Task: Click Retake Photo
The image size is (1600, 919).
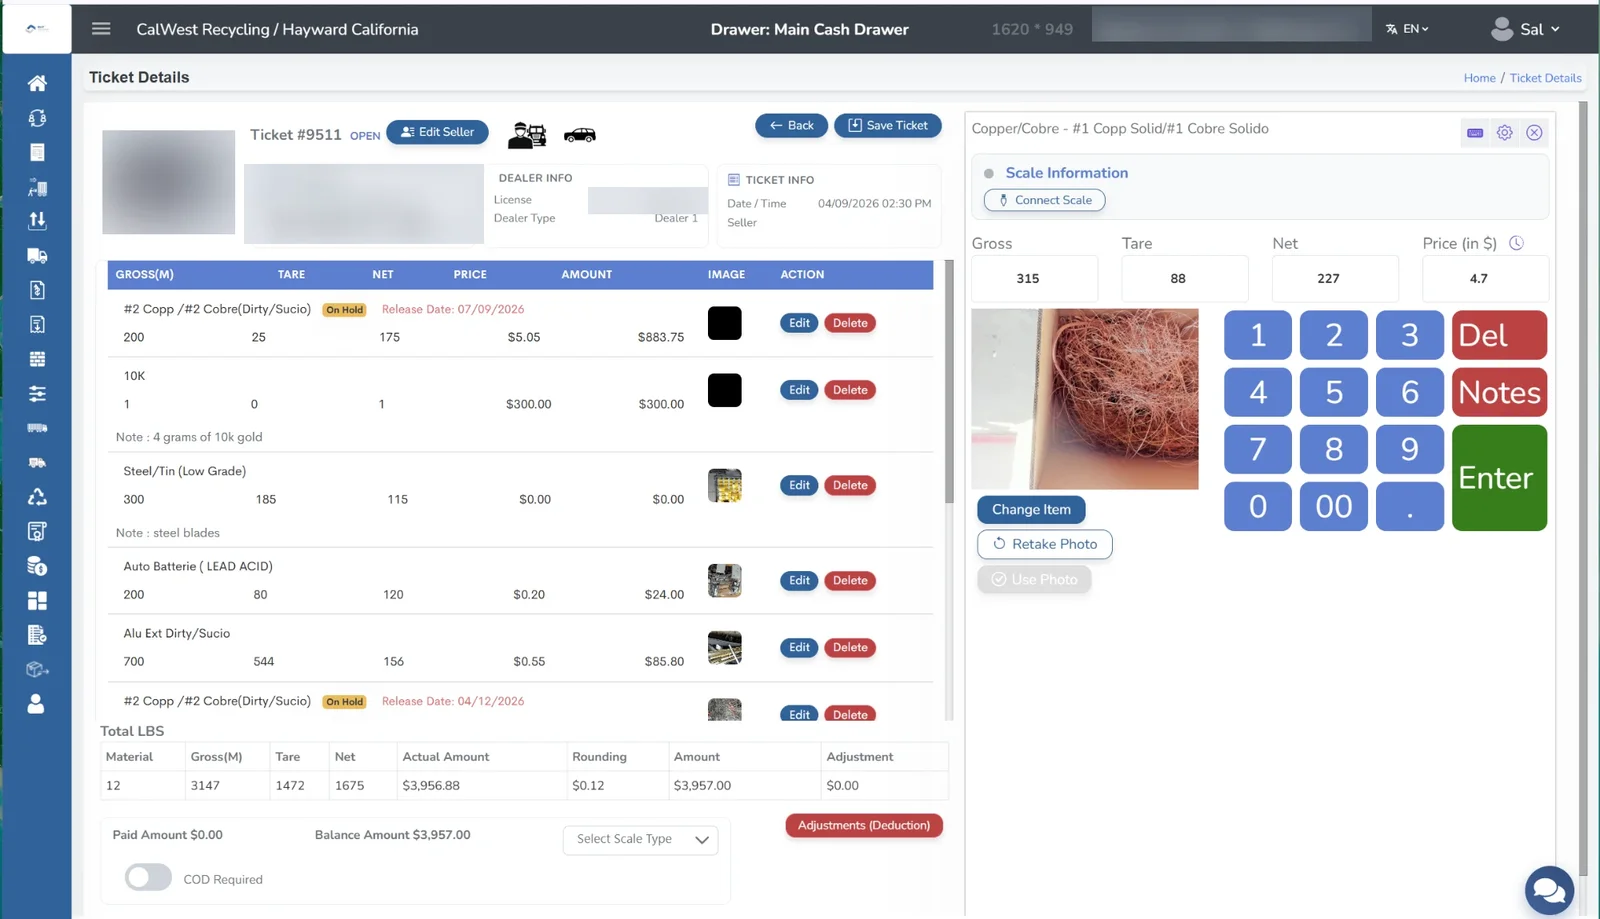Action: coord(1045,544)
